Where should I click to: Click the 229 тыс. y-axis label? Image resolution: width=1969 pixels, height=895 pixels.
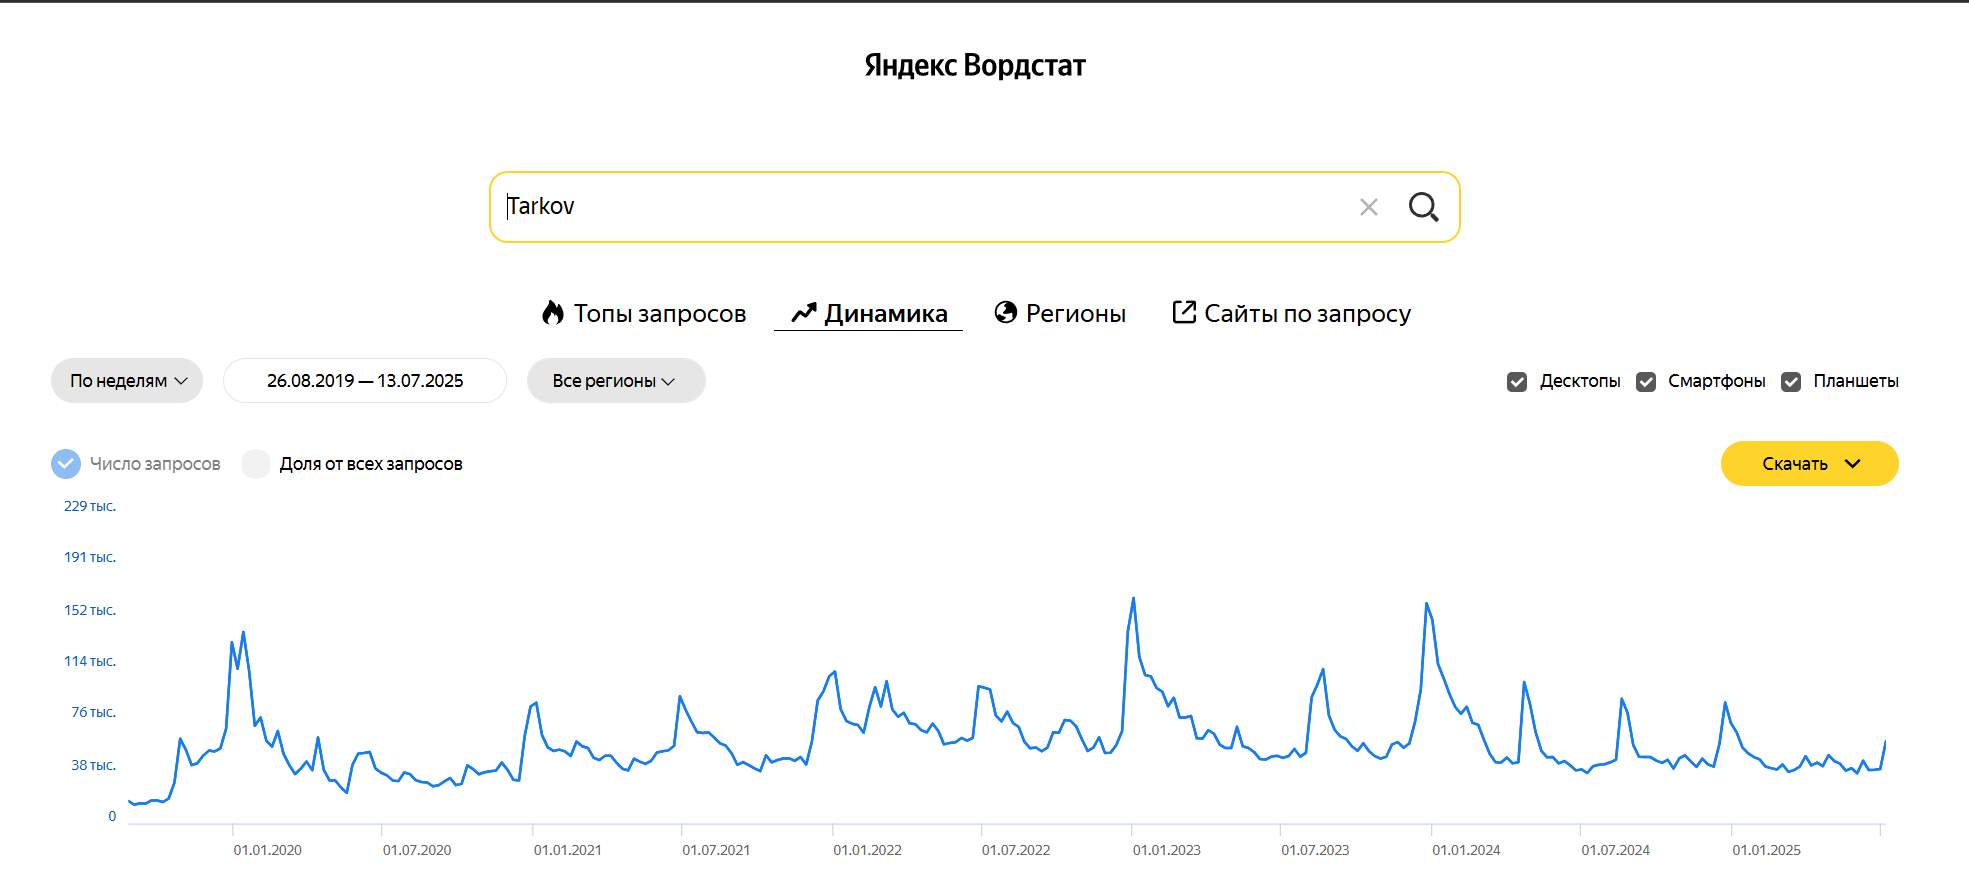click(x=90, y=506)
